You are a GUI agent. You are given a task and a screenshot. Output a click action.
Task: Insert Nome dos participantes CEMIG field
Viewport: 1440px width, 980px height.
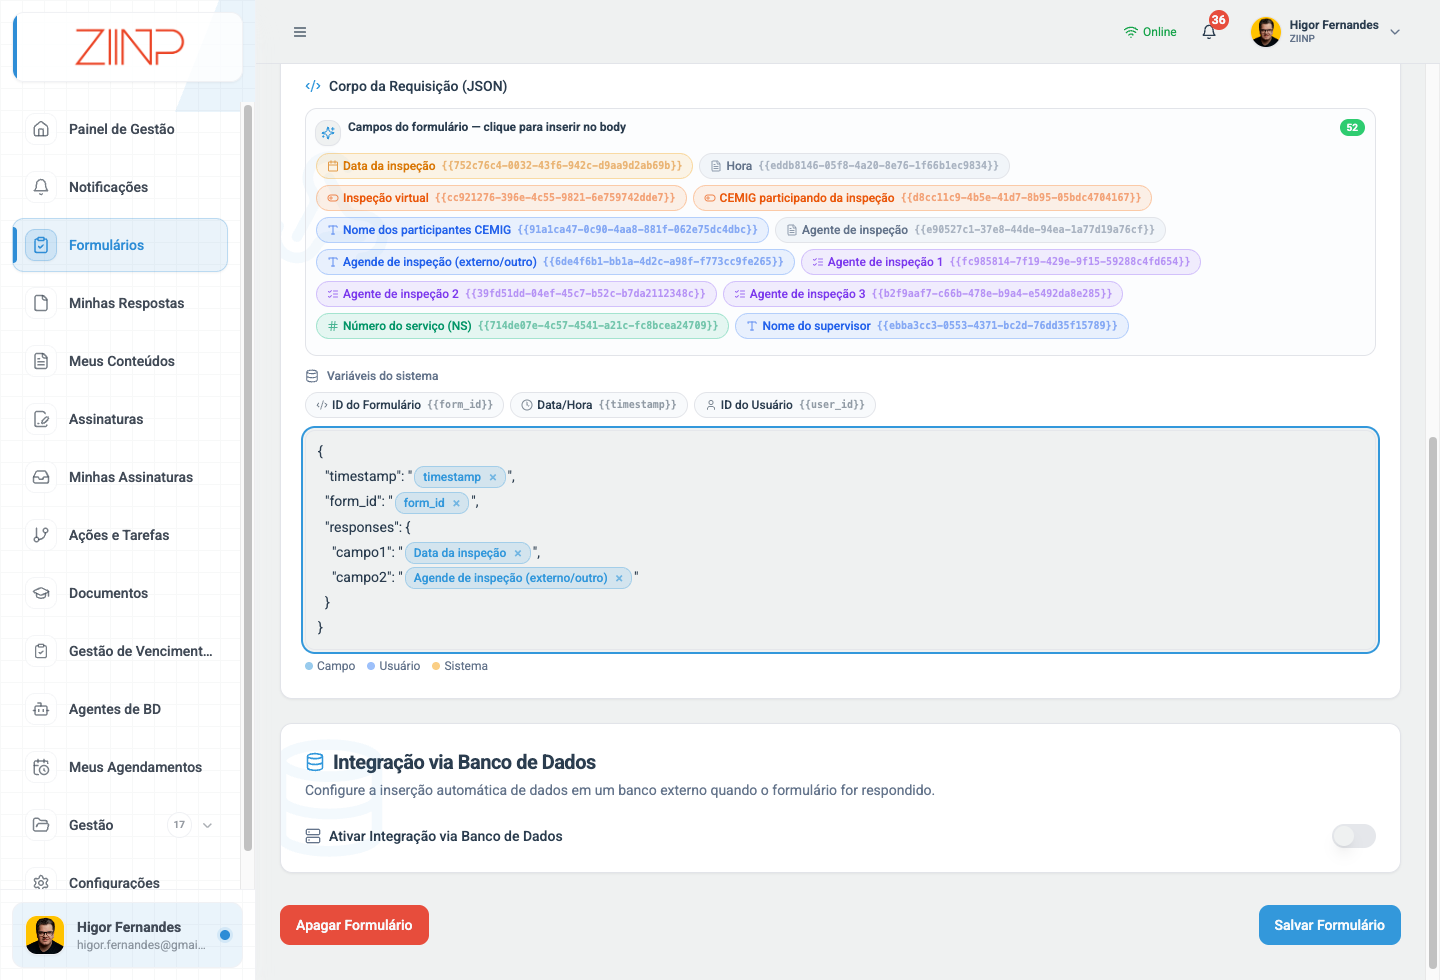point(542,230)
